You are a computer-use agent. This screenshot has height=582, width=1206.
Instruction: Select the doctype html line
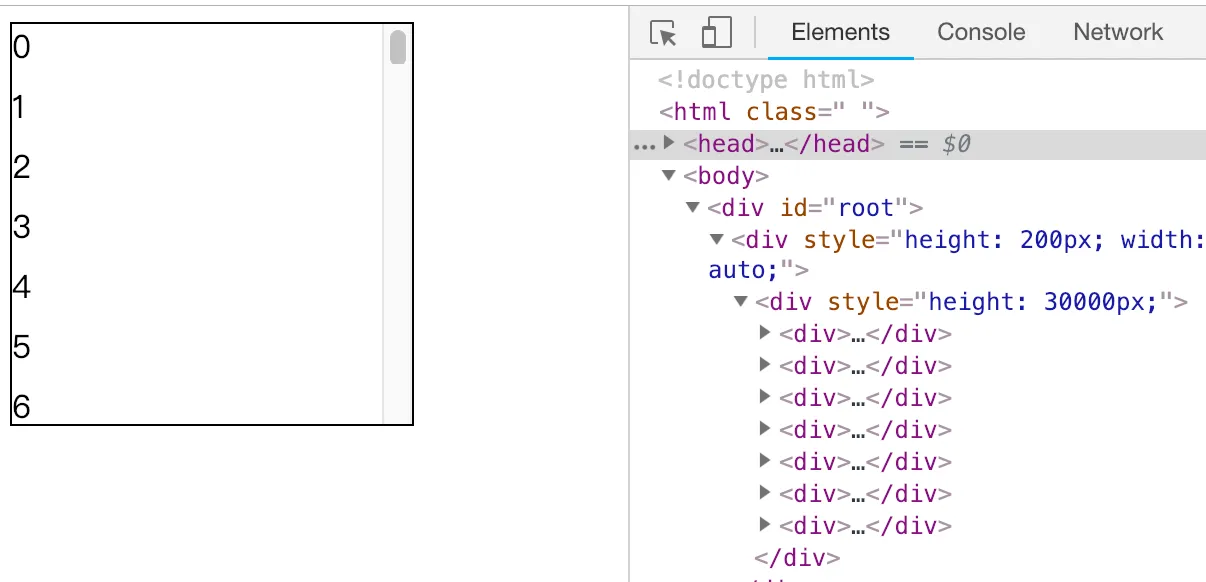click(767, 80)
